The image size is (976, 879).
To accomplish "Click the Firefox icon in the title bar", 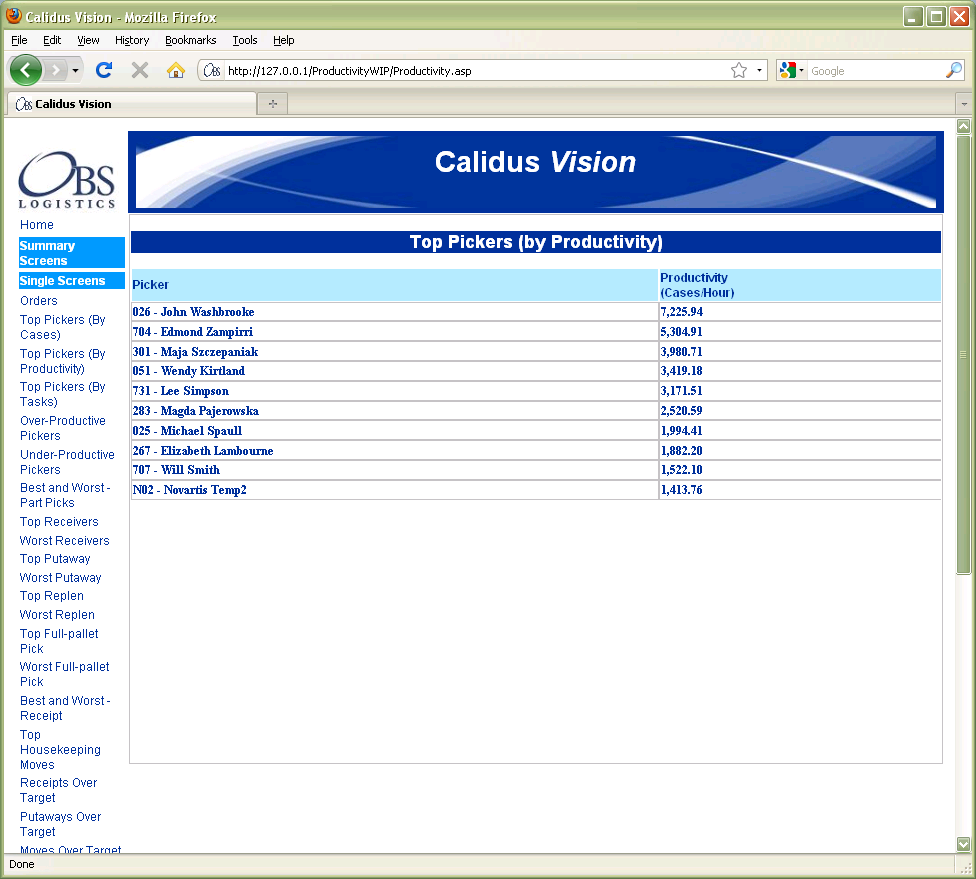I will [x=14, y=16].
